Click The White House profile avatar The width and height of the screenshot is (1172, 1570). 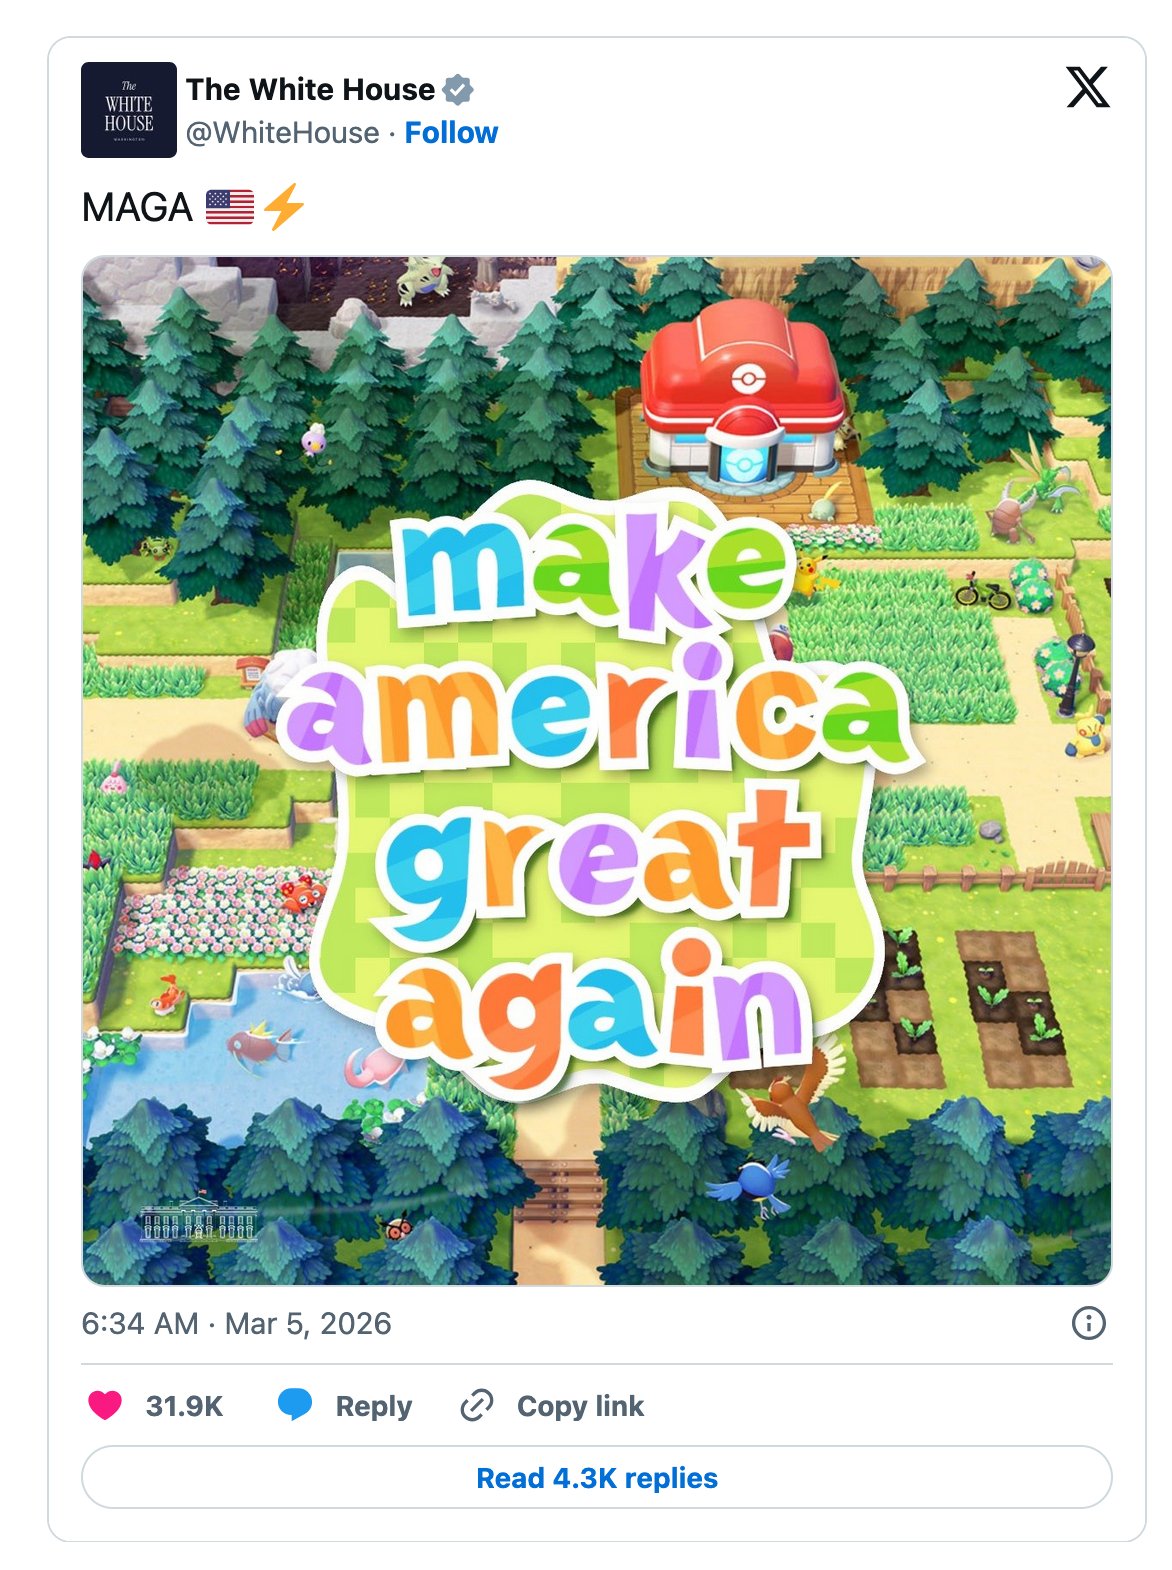[x=129, y=110]
